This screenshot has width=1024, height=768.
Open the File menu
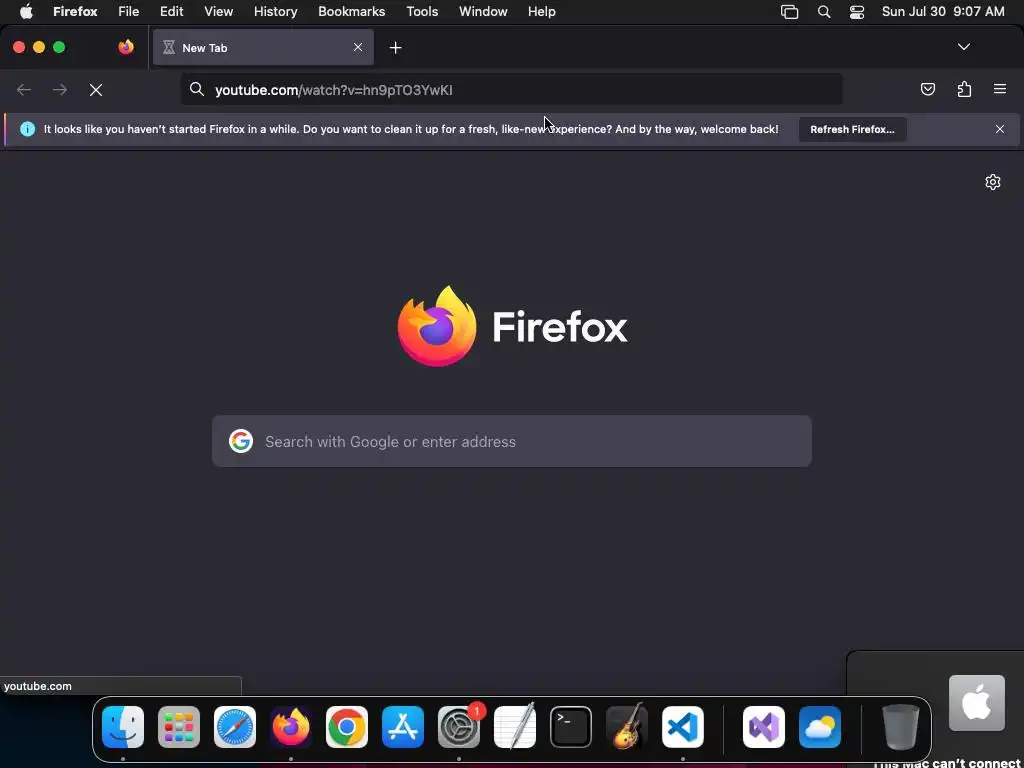(x=129, y=12)
